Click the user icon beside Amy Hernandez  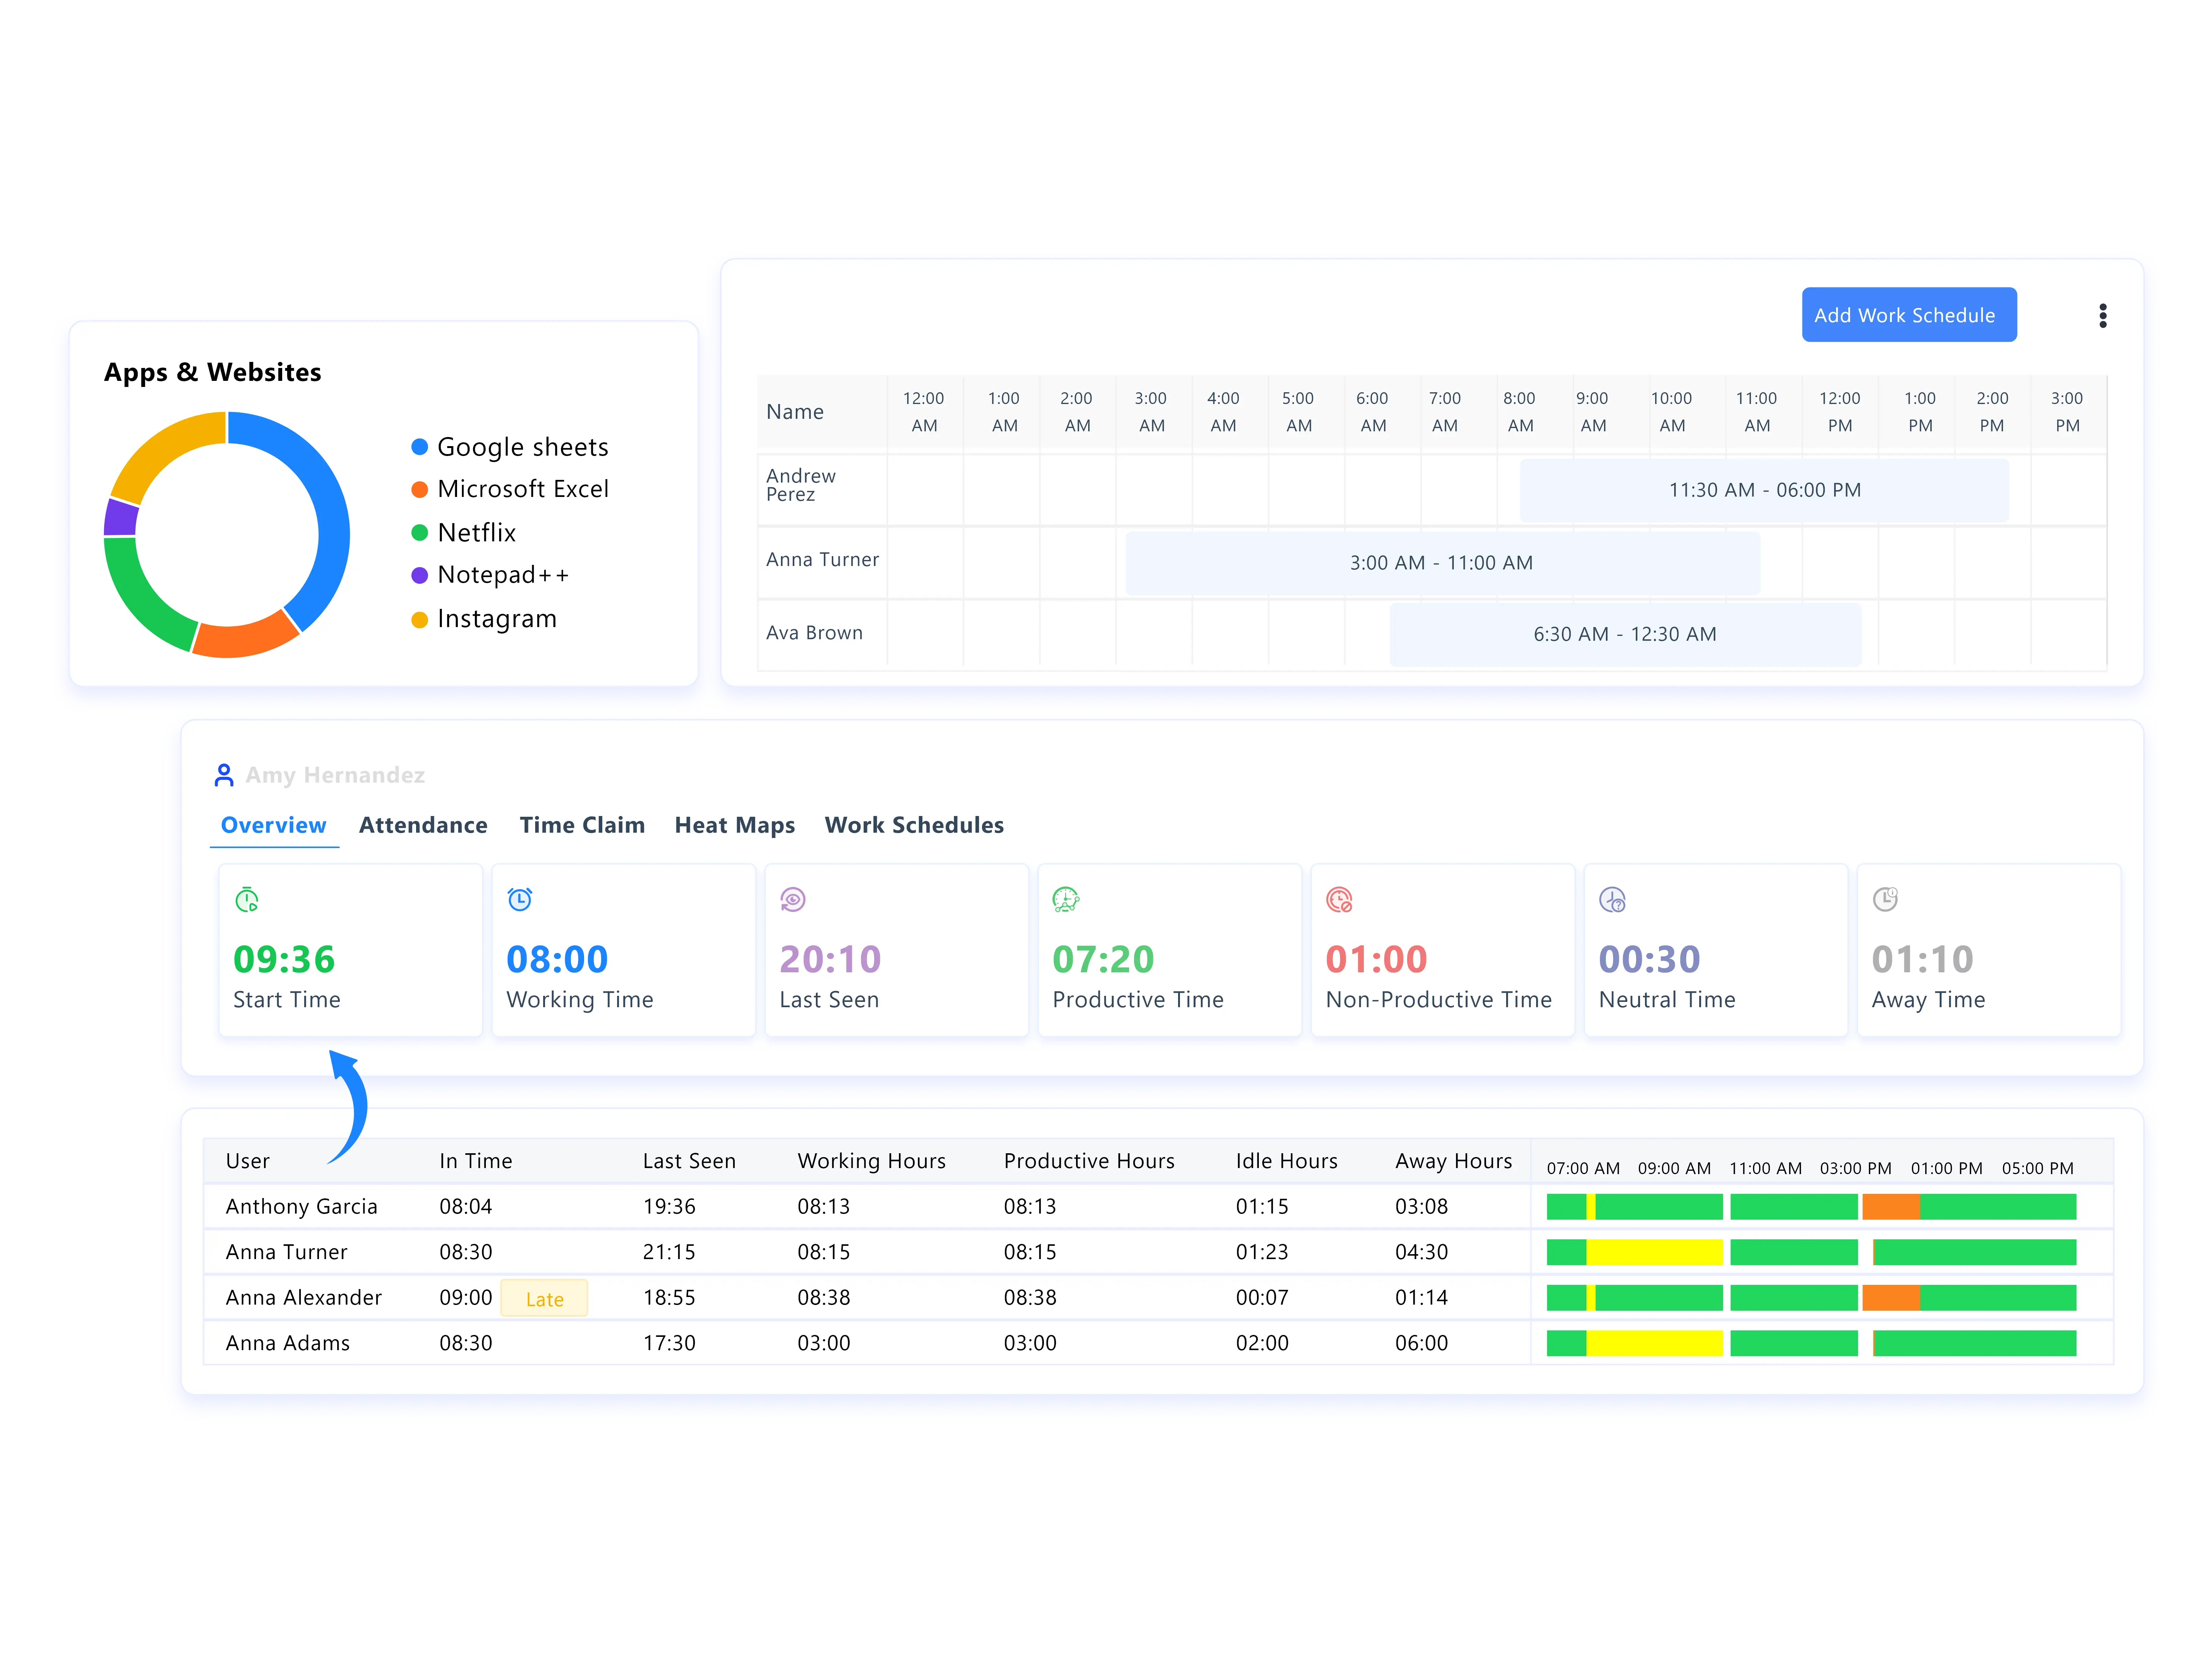(x=224, y=775)
